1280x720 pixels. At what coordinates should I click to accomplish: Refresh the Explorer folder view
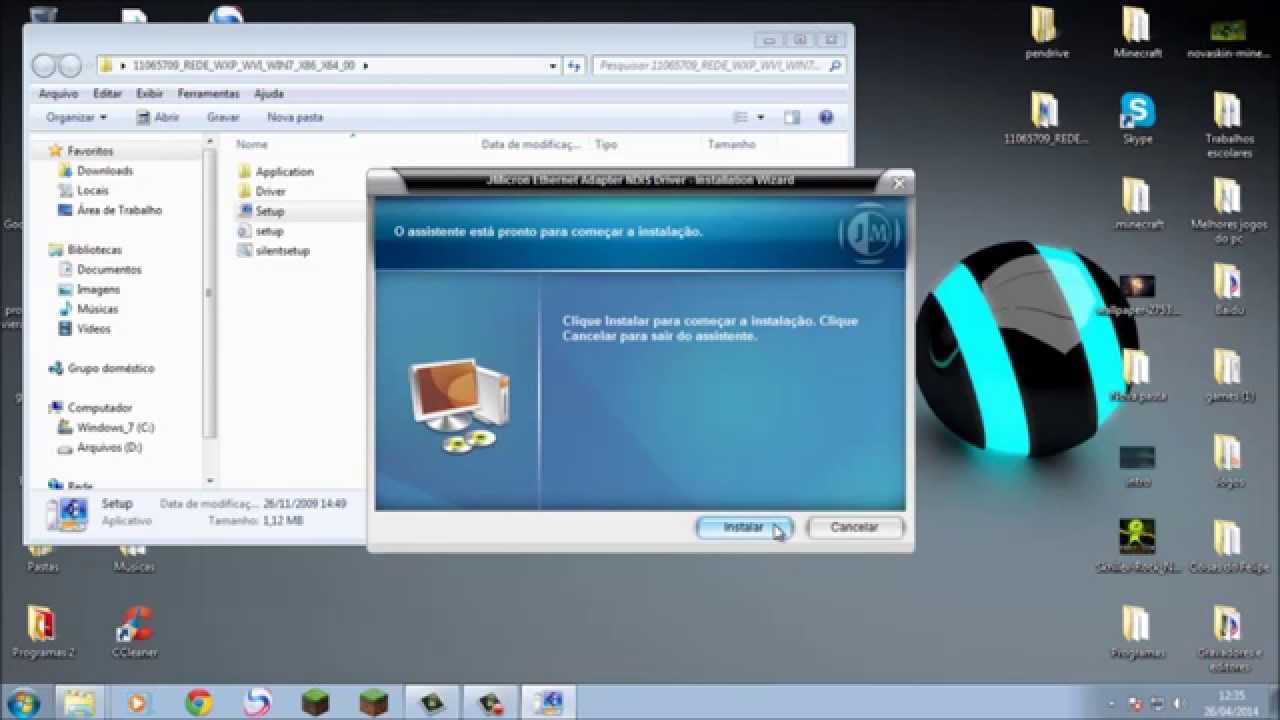click(574, 66)
